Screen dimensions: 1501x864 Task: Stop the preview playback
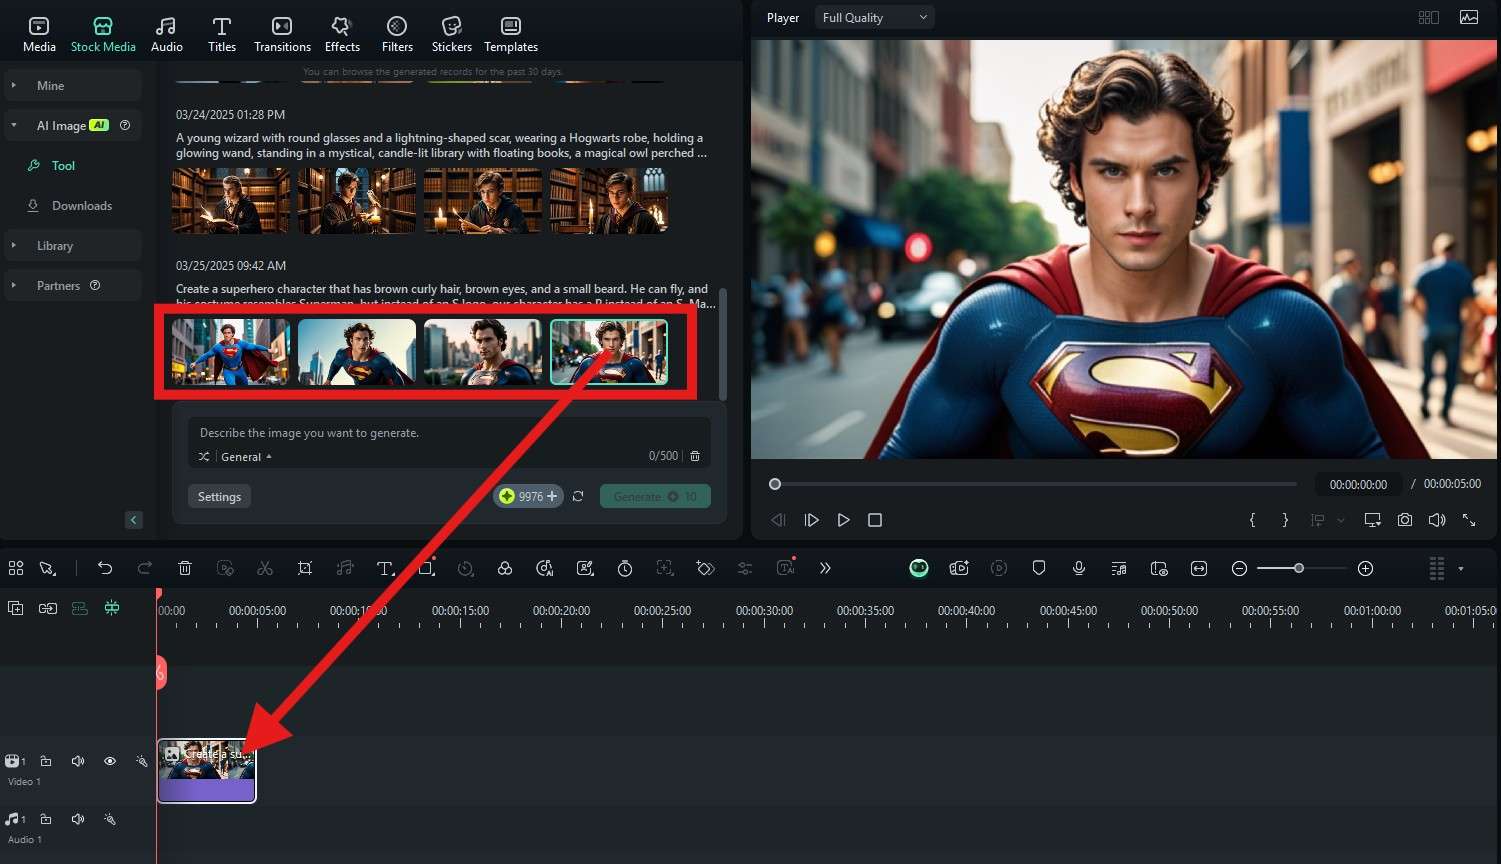pyautogui.click(x=875, y=520)
